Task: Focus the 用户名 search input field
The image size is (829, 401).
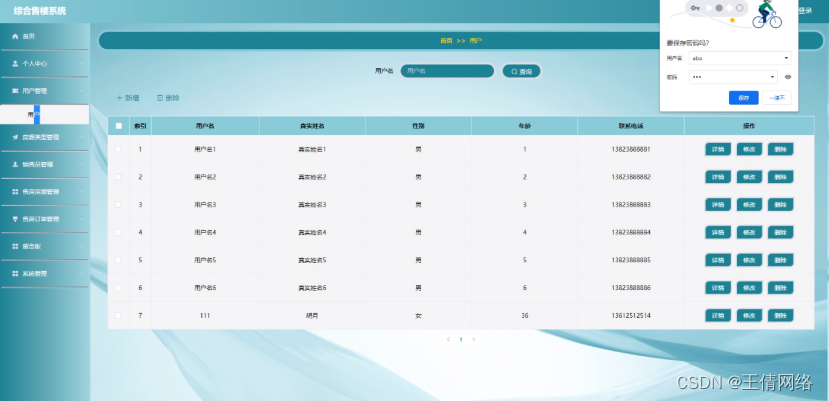Action: click(x=447, y=71)
